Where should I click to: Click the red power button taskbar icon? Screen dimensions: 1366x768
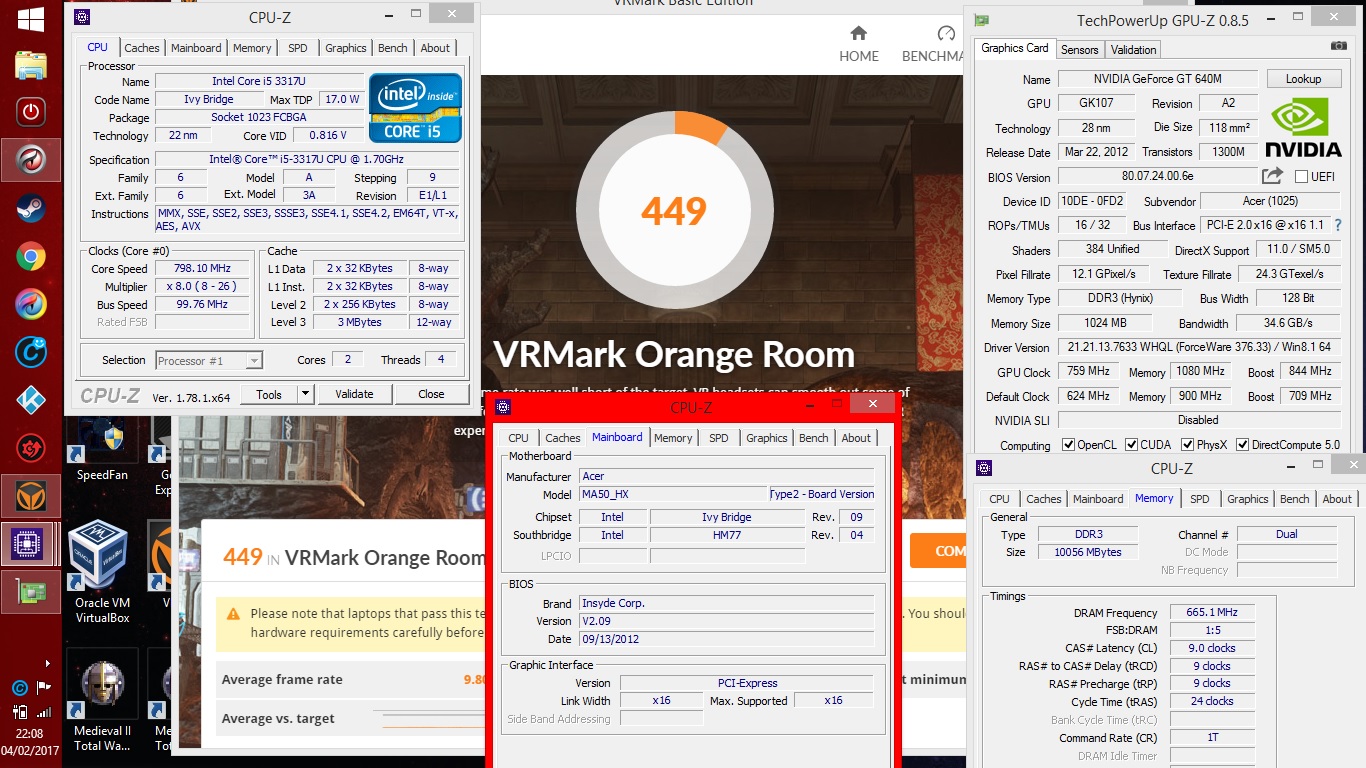click(30, 111)
